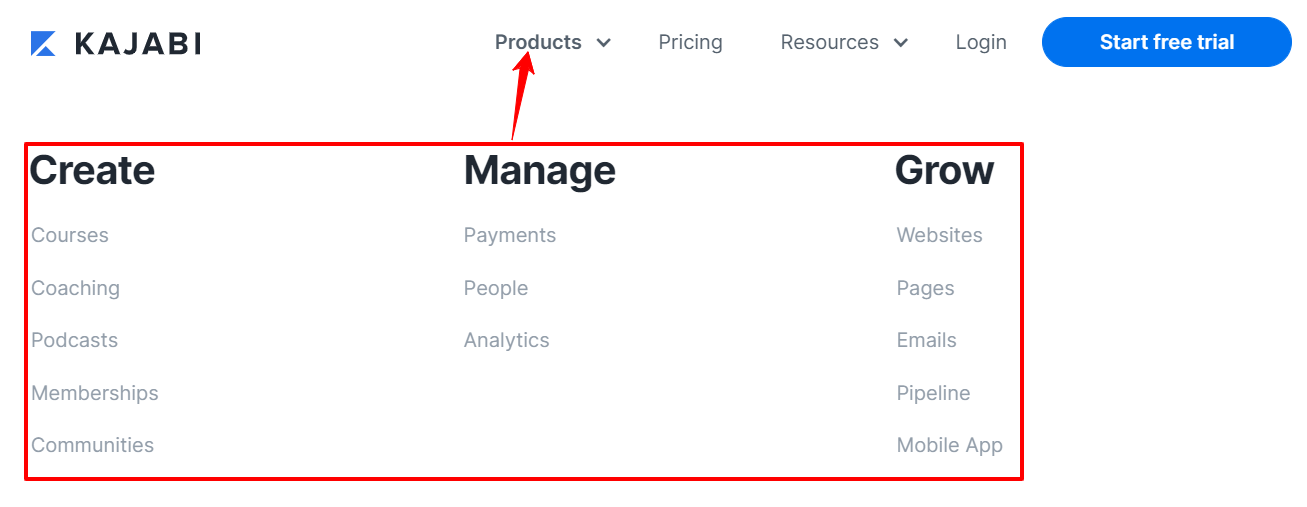Open the Coaching product link
The width and height of the screenshot is (1307, 507).
pos(75,288)
